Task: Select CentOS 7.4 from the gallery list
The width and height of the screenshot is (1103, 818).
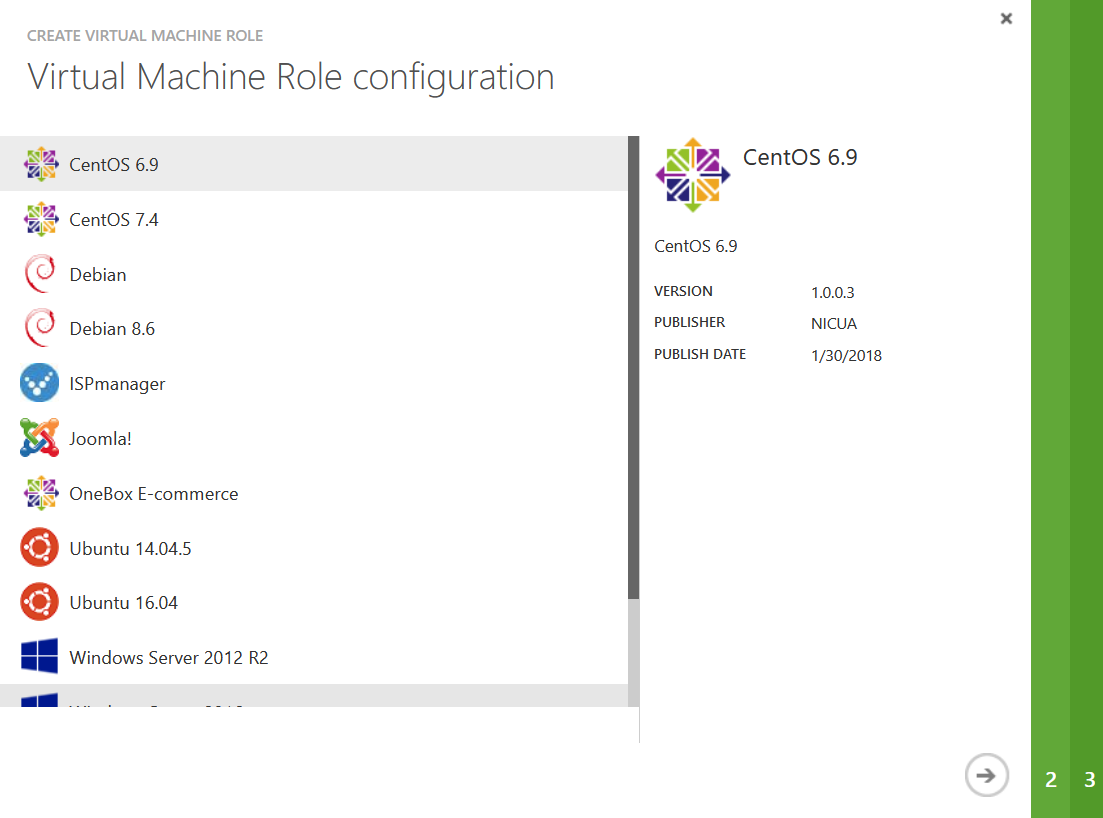Action: [x=314, y=219]
